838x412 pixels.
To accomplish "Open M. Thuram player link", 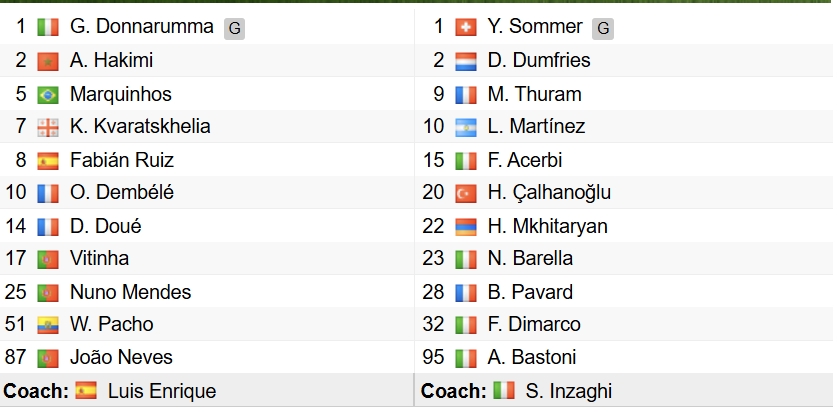I will (x=535, y=95).
